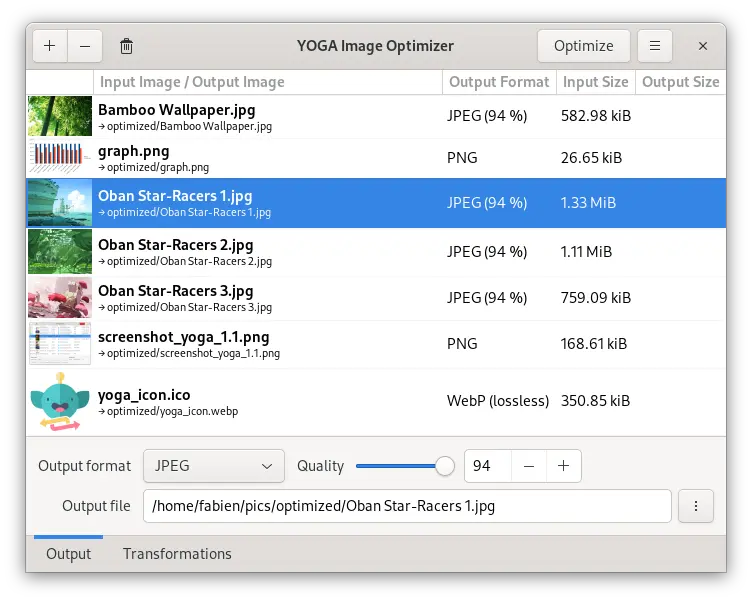Click the three-dot output file browse button
This screenshot has height=601, width=752.
[696, 506]
